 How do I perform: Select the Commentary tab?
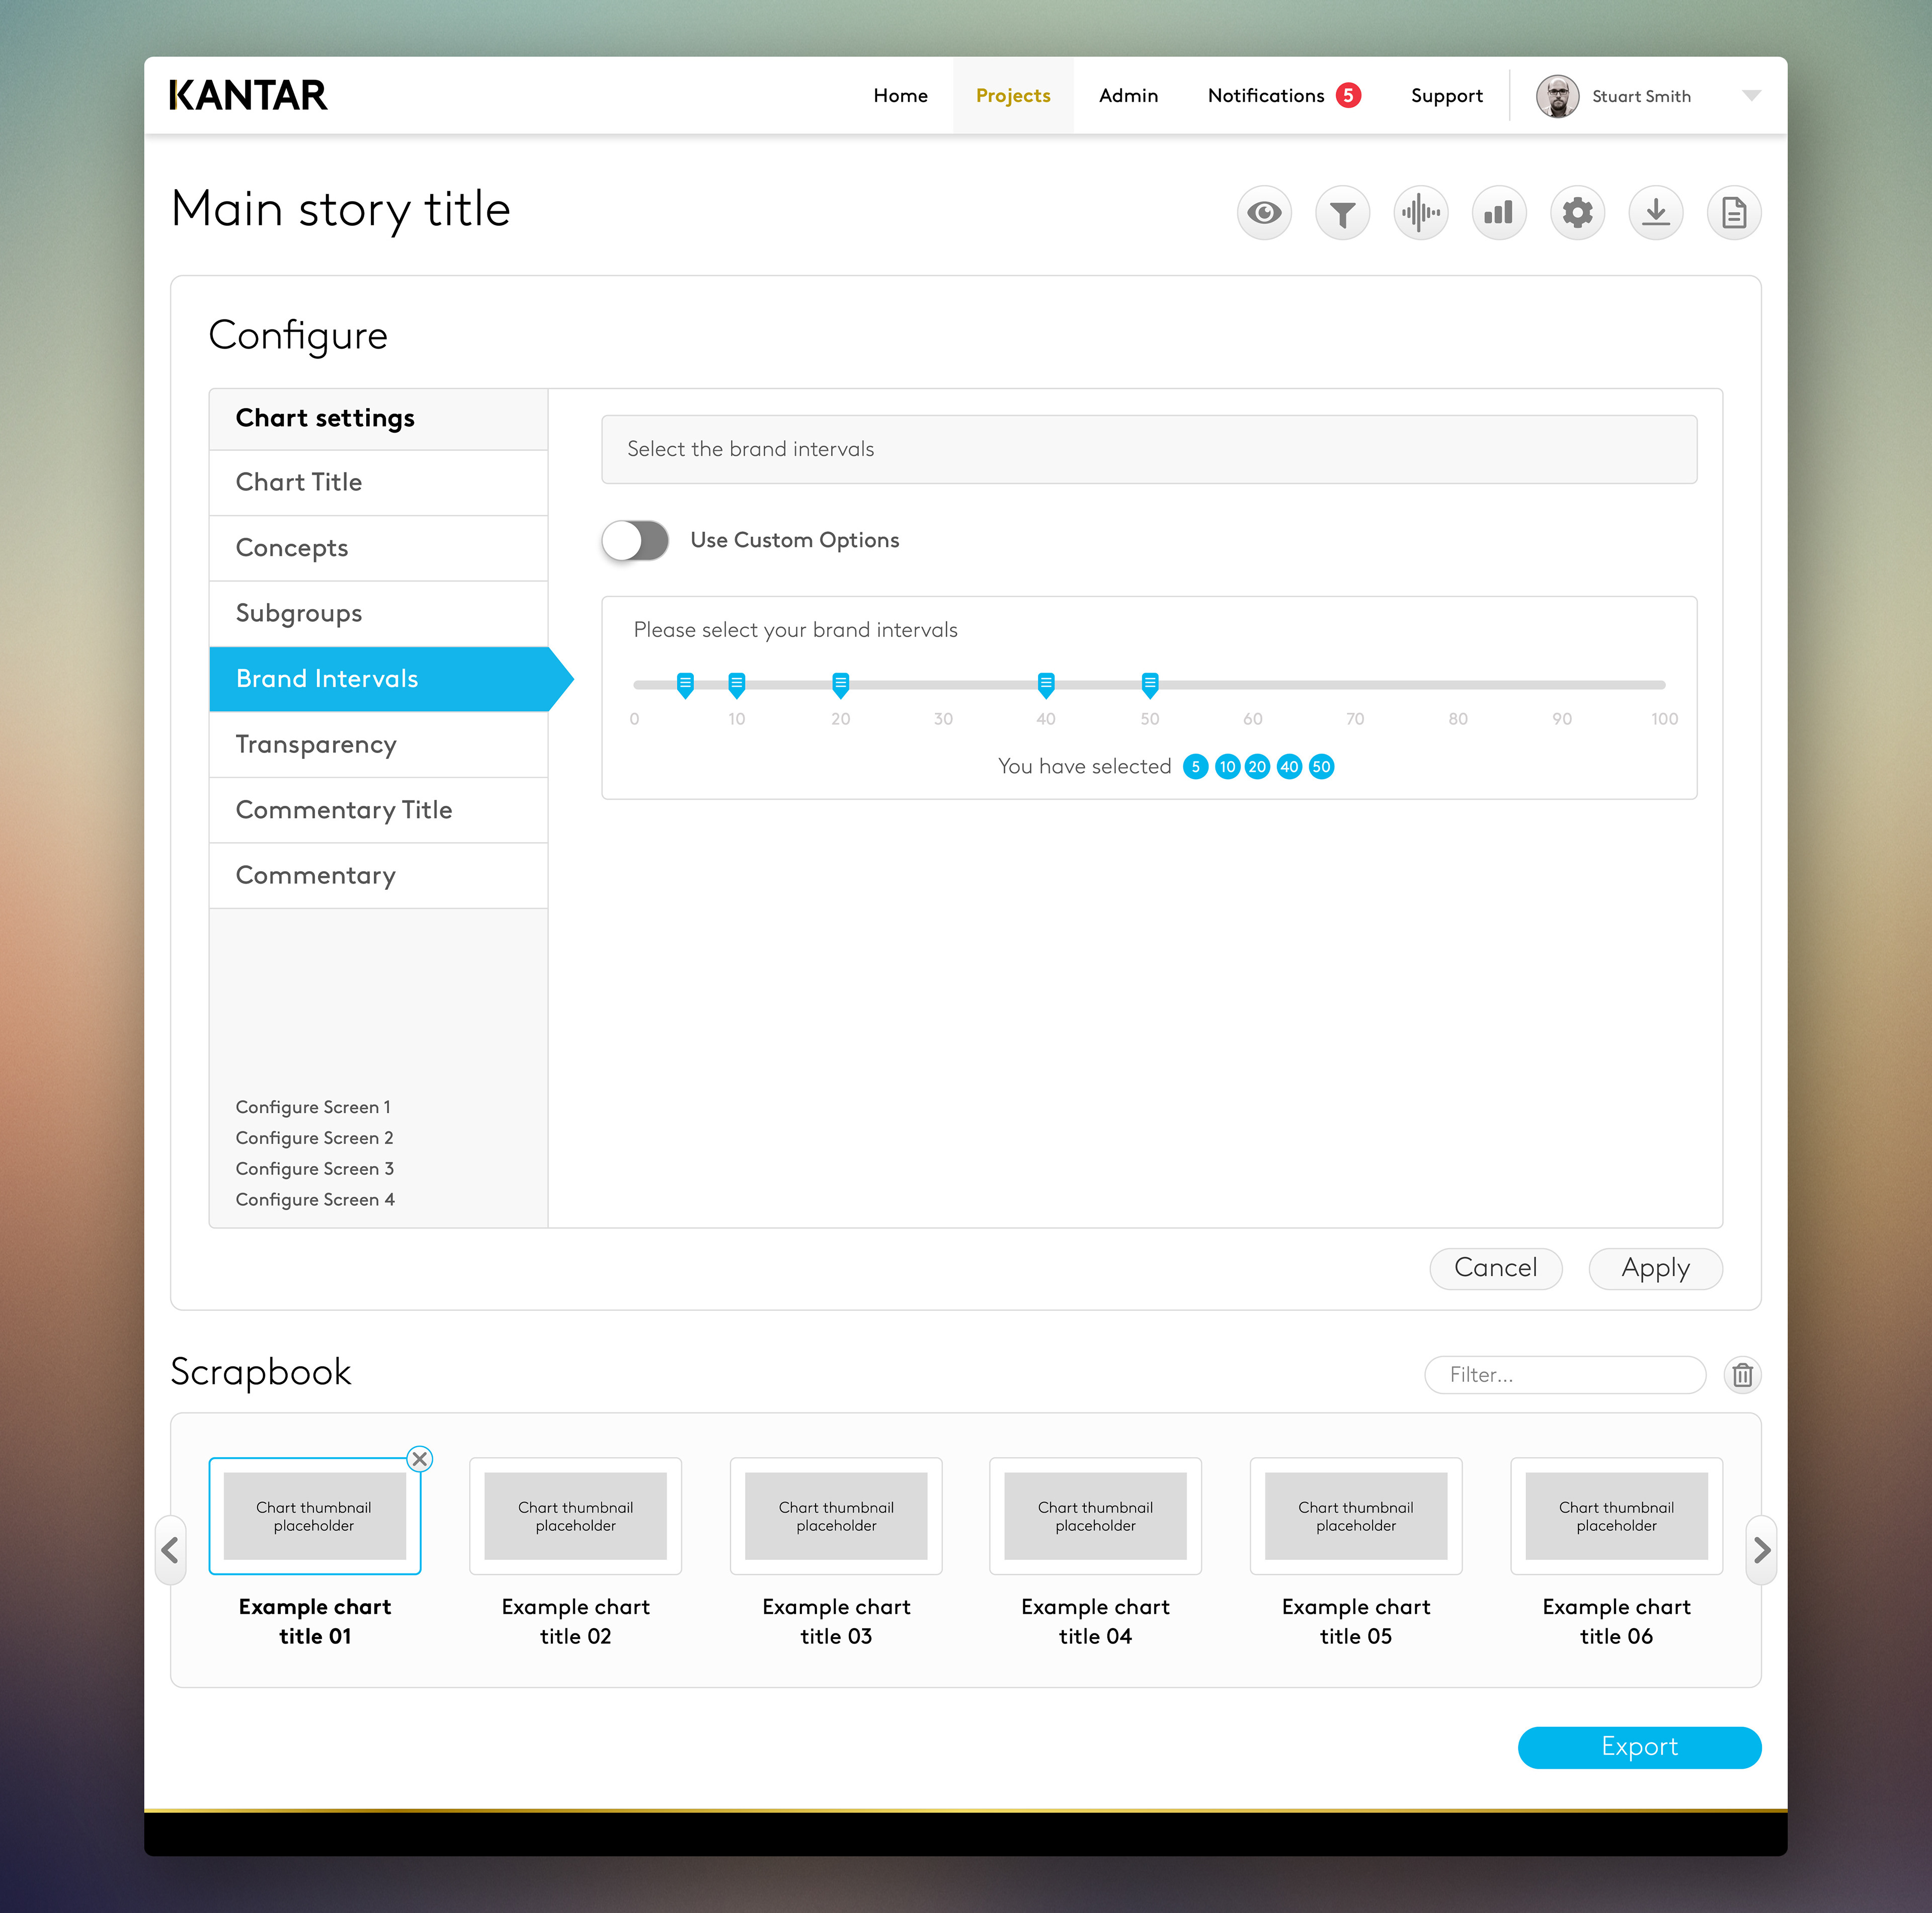[x=378, y=876]
